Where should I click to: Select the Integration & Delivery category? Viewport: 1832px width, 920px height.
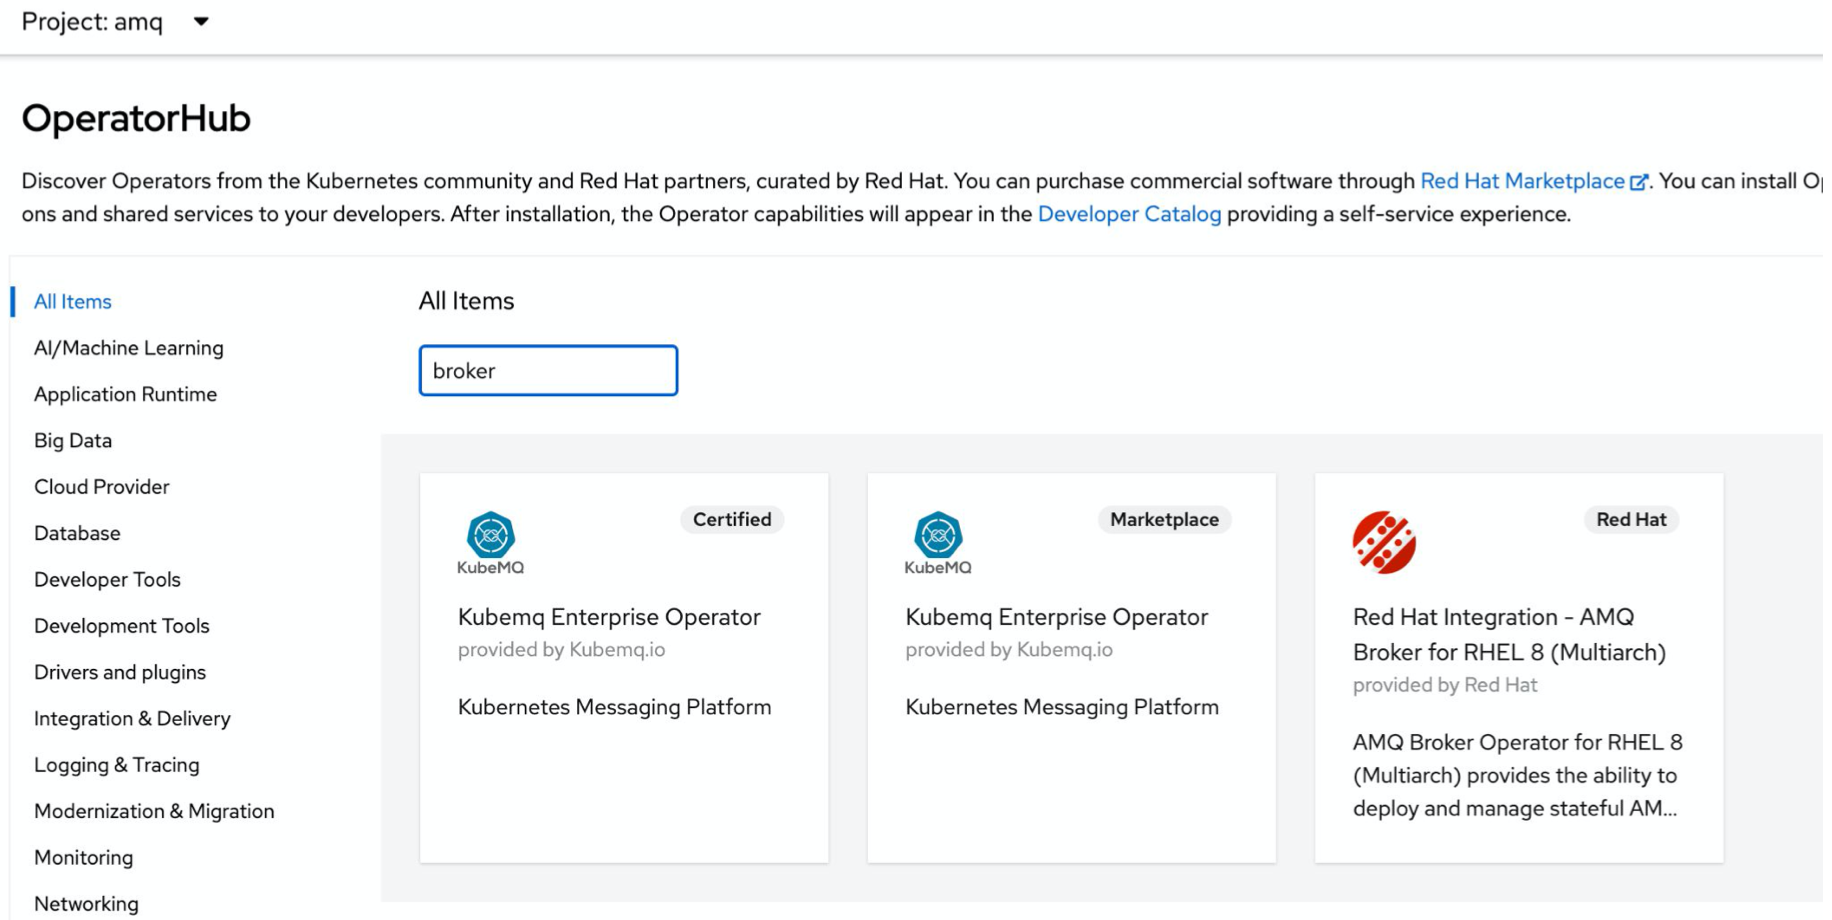[x=132, y=718]
